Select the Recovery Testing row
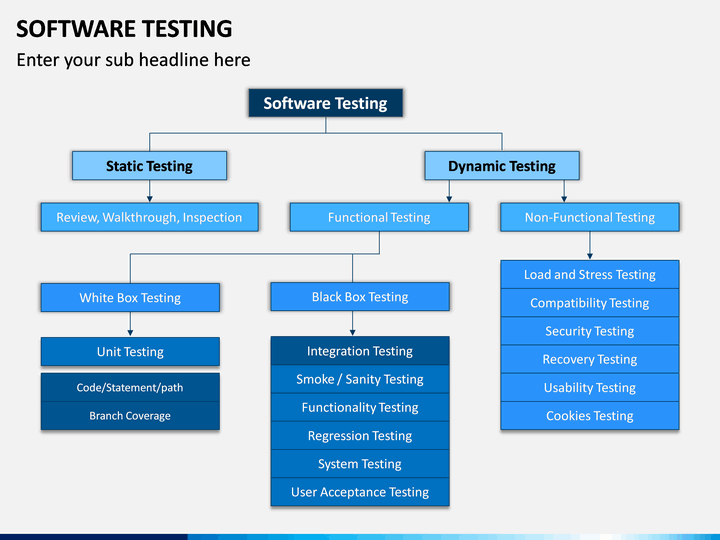720x540 pixels. pyautogui.click(x=590, y=359)
